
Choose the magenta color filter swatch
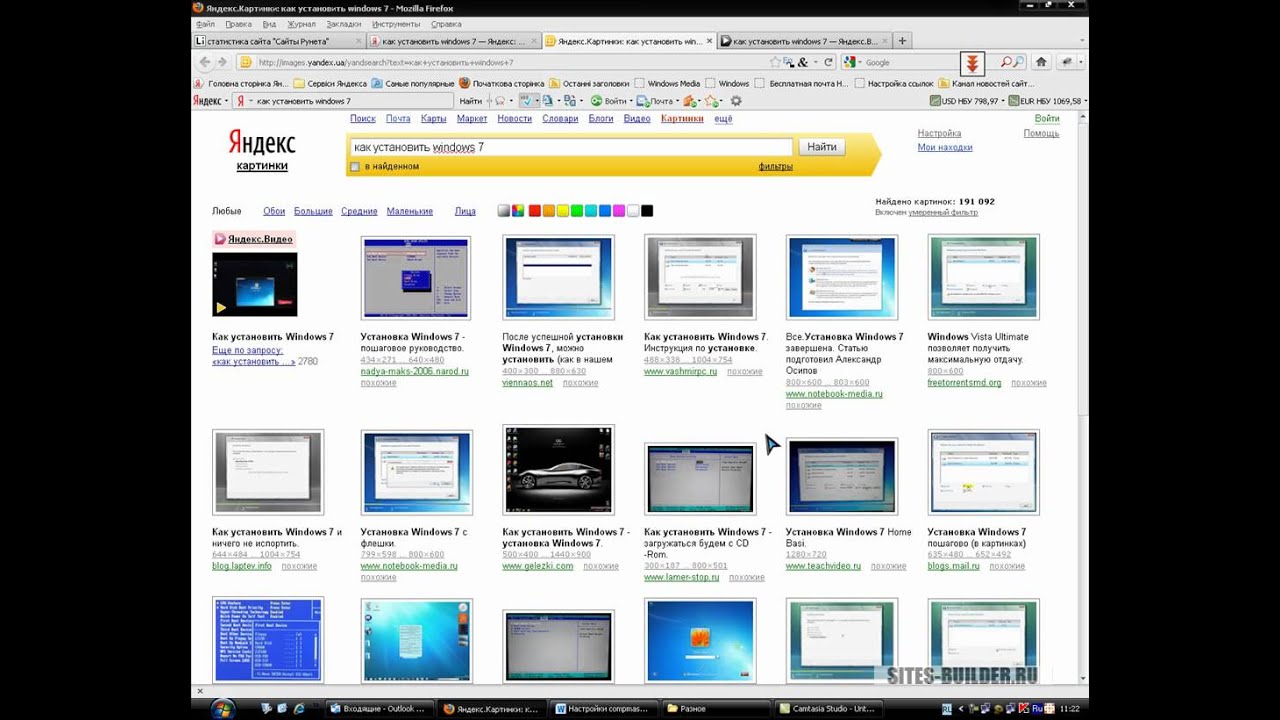(x=619, y=211)
